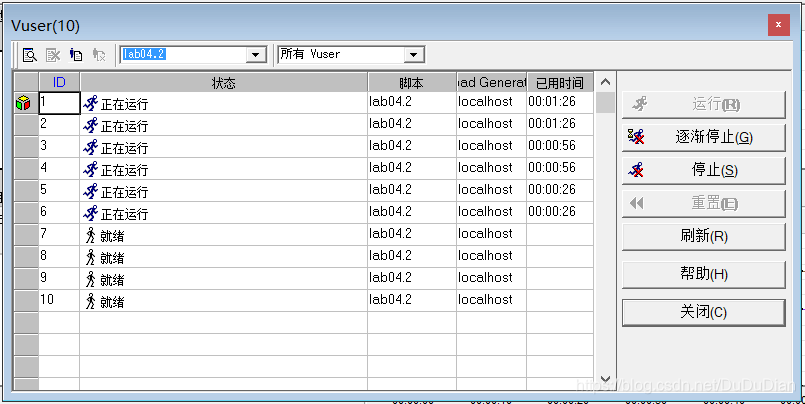Select the row header of Vuser 2

(x=26, y=125)
